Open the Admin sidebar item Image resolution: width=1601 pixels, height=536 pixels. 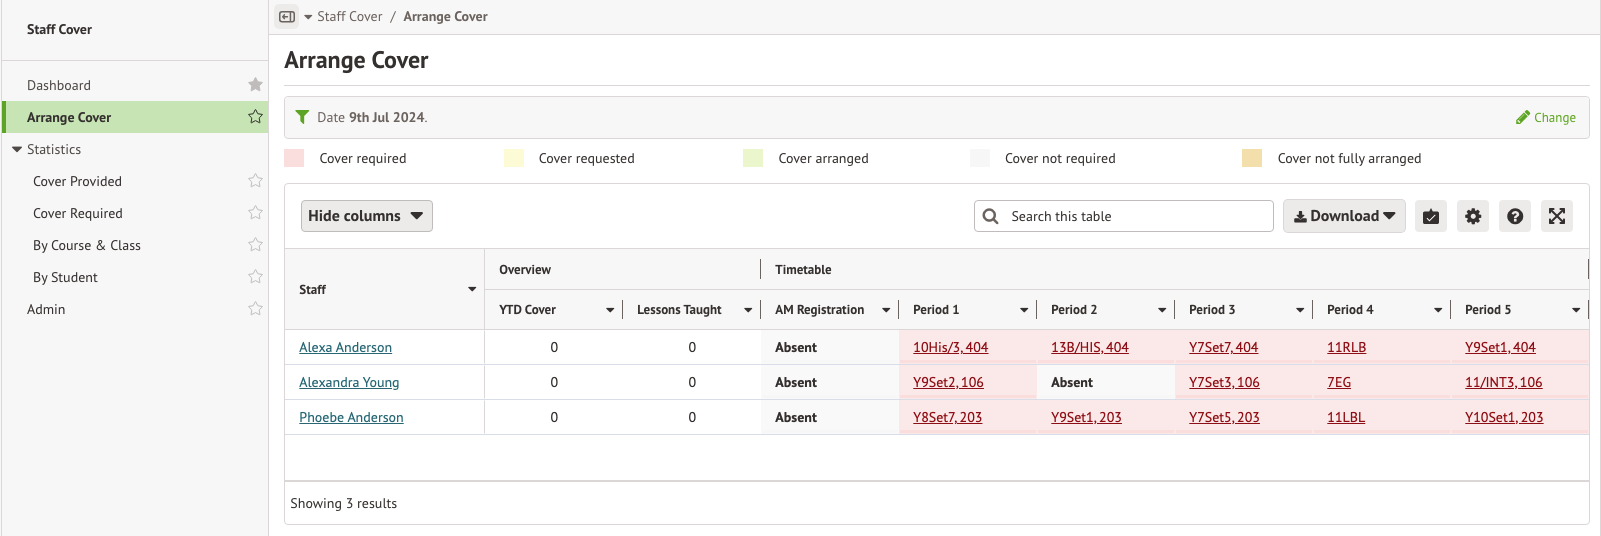(46, 309)
